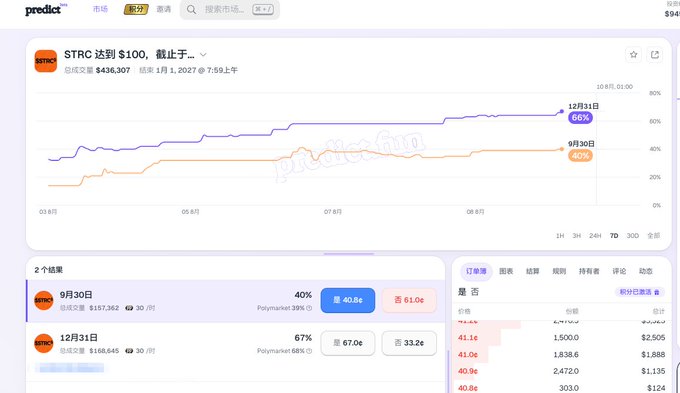Set chart range to 3H

click(x=576, y=236)
